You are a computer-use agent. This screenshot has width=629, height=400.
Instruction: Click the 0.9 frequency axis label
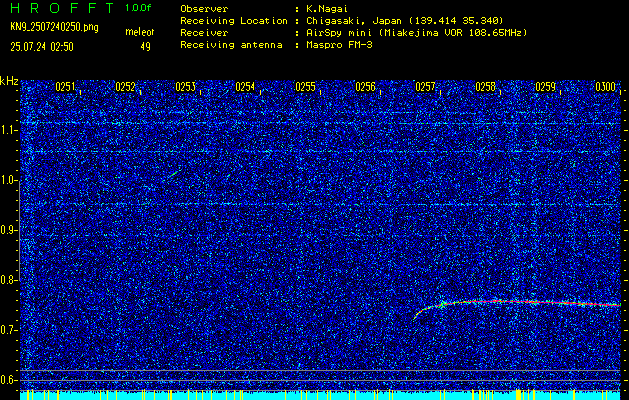[x=9, y=230]
